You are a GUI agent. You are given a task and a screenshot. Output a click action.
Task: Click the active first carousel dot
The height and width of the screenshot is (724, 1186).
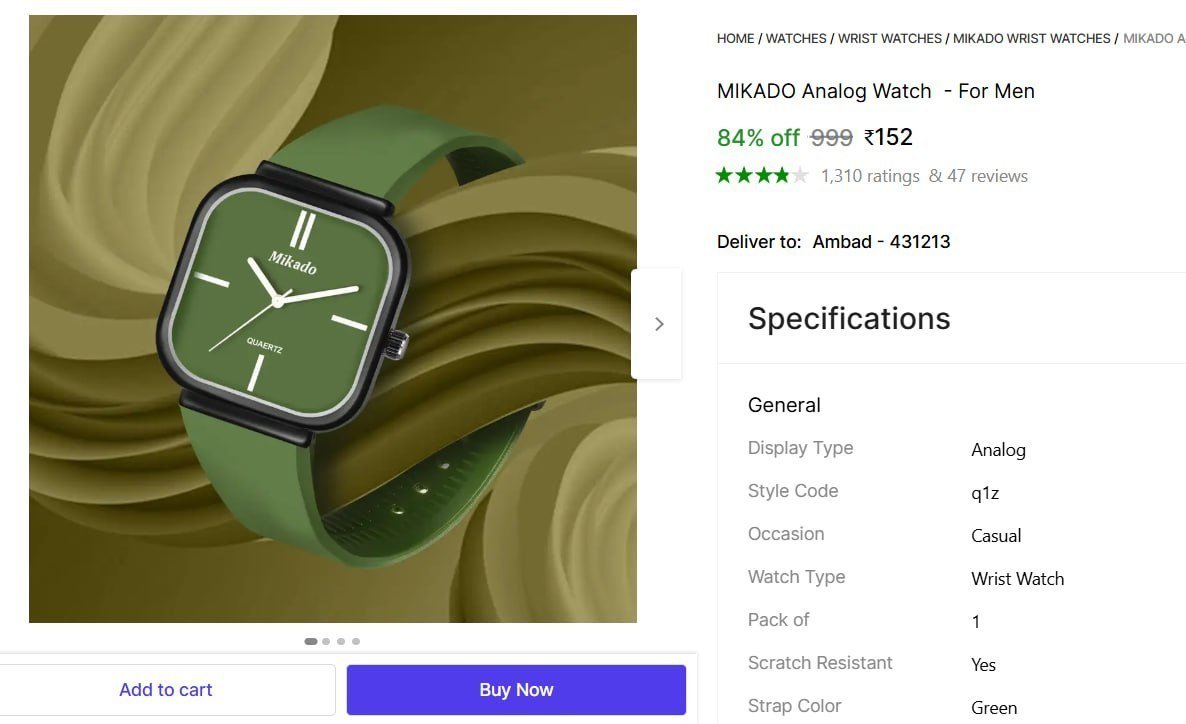[310, 641]
